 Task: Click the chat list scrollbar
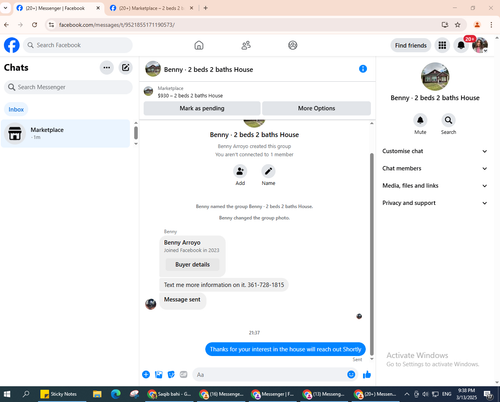136,133
